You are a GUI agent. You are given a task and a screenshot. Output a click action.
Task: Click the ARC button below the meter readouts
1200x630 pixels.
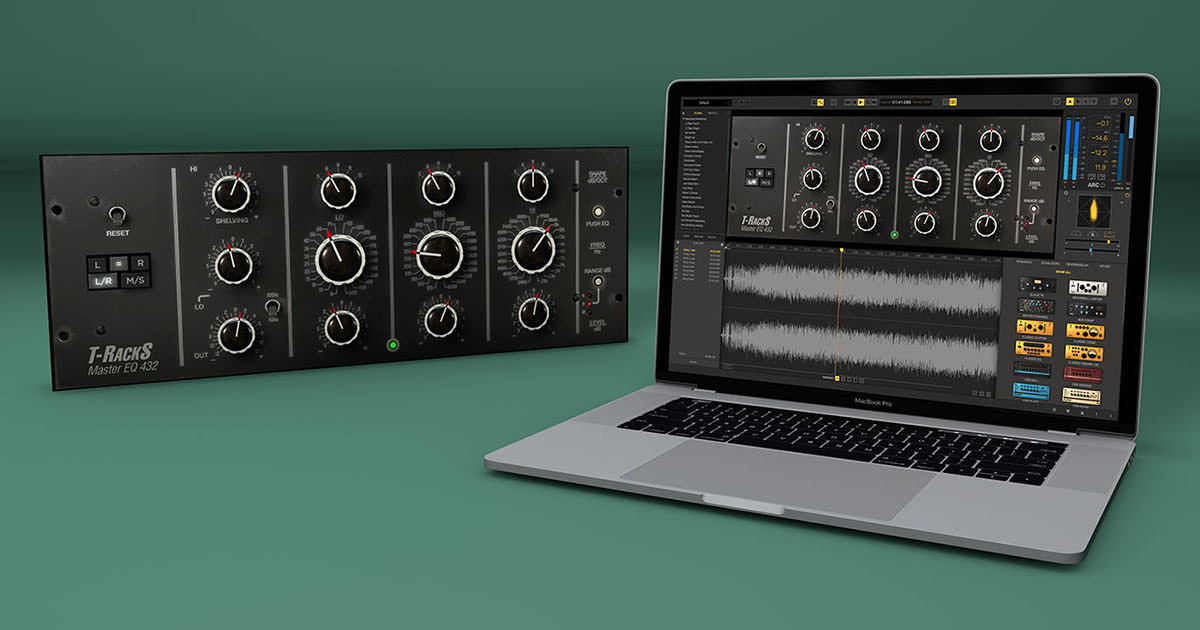1095,185
